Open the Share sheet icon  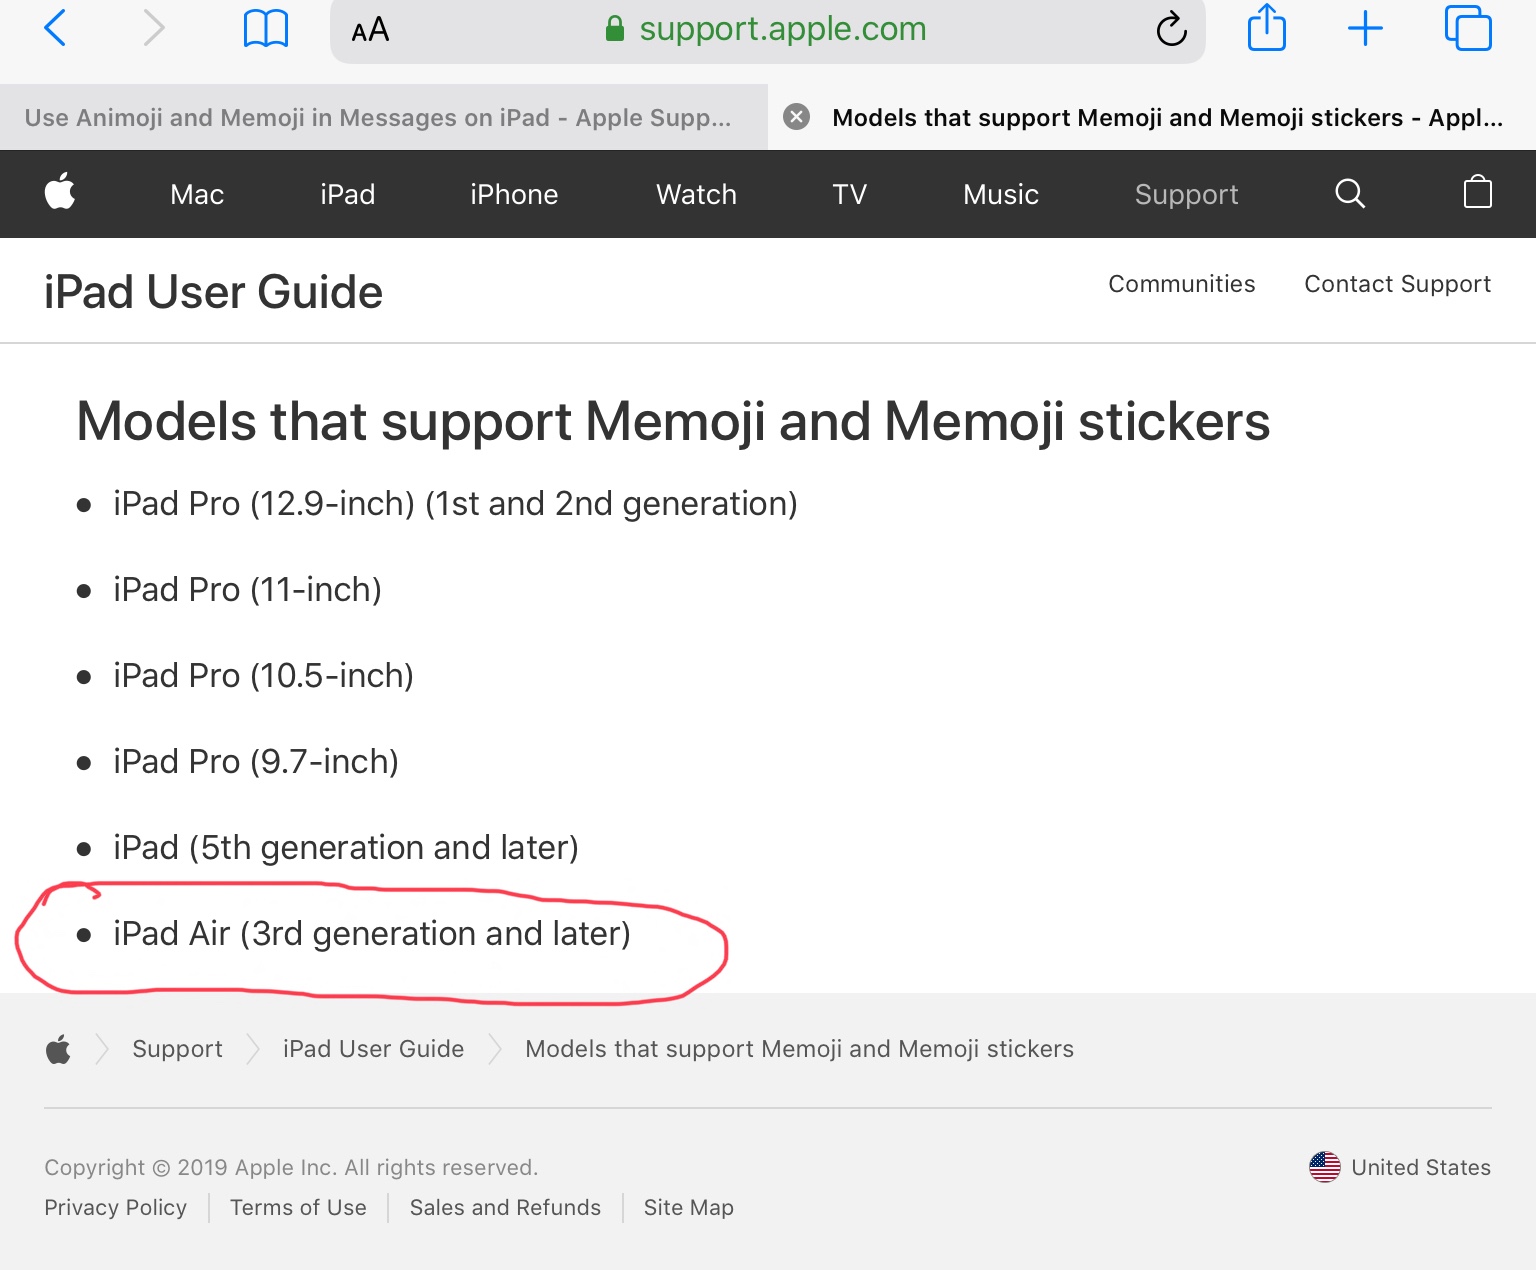point(1266,28)
